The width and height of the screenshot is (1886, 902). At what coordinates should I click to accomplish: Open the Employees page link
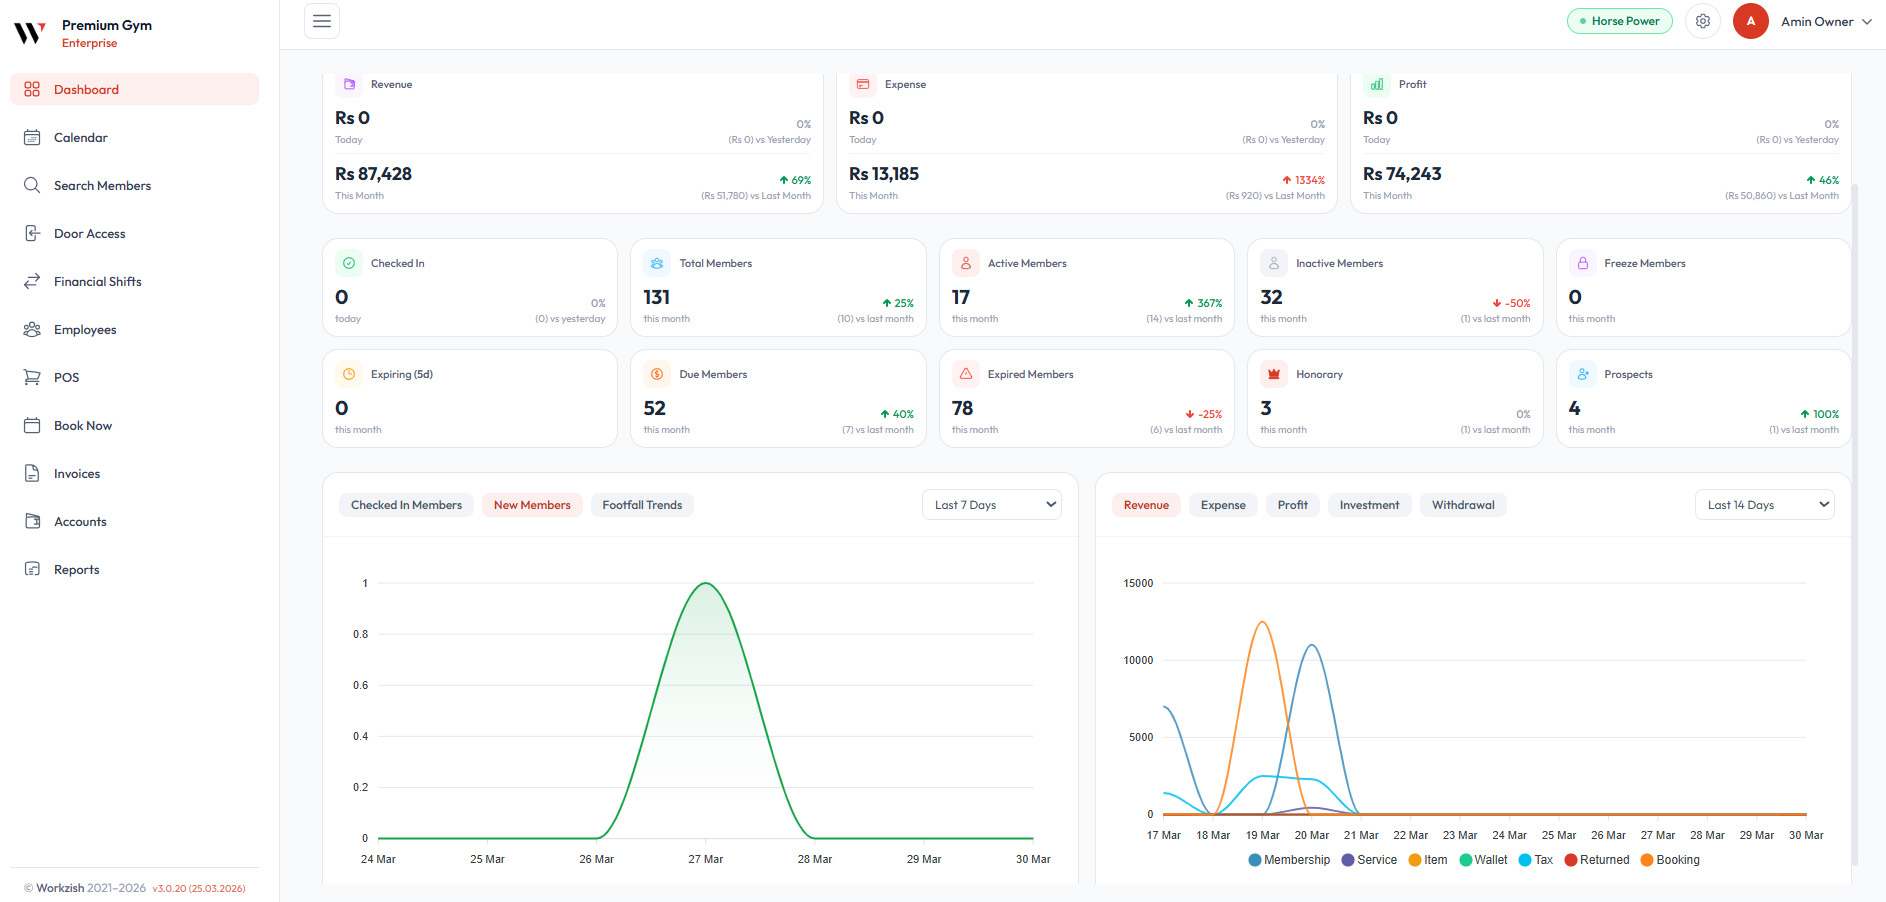coord(134,329)
